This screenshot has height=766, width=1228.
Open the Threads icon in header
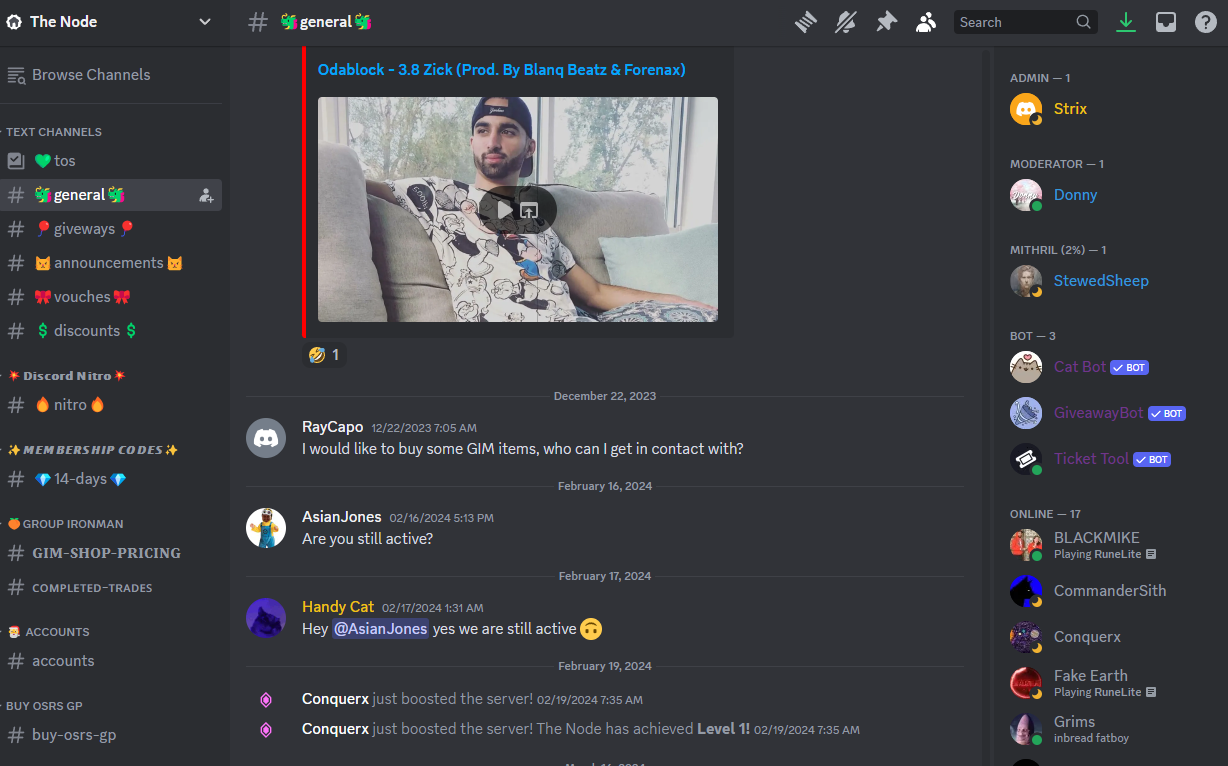(806, 22)
